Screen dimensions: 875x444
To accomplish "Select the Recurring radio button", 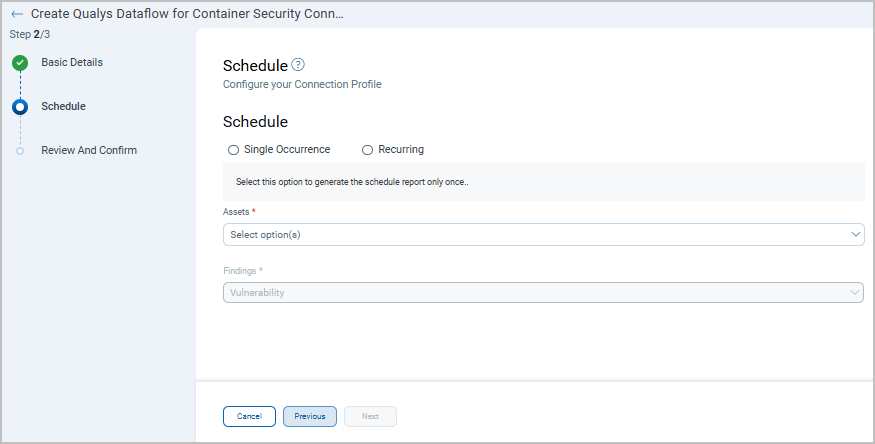I will tap(368, 150).
